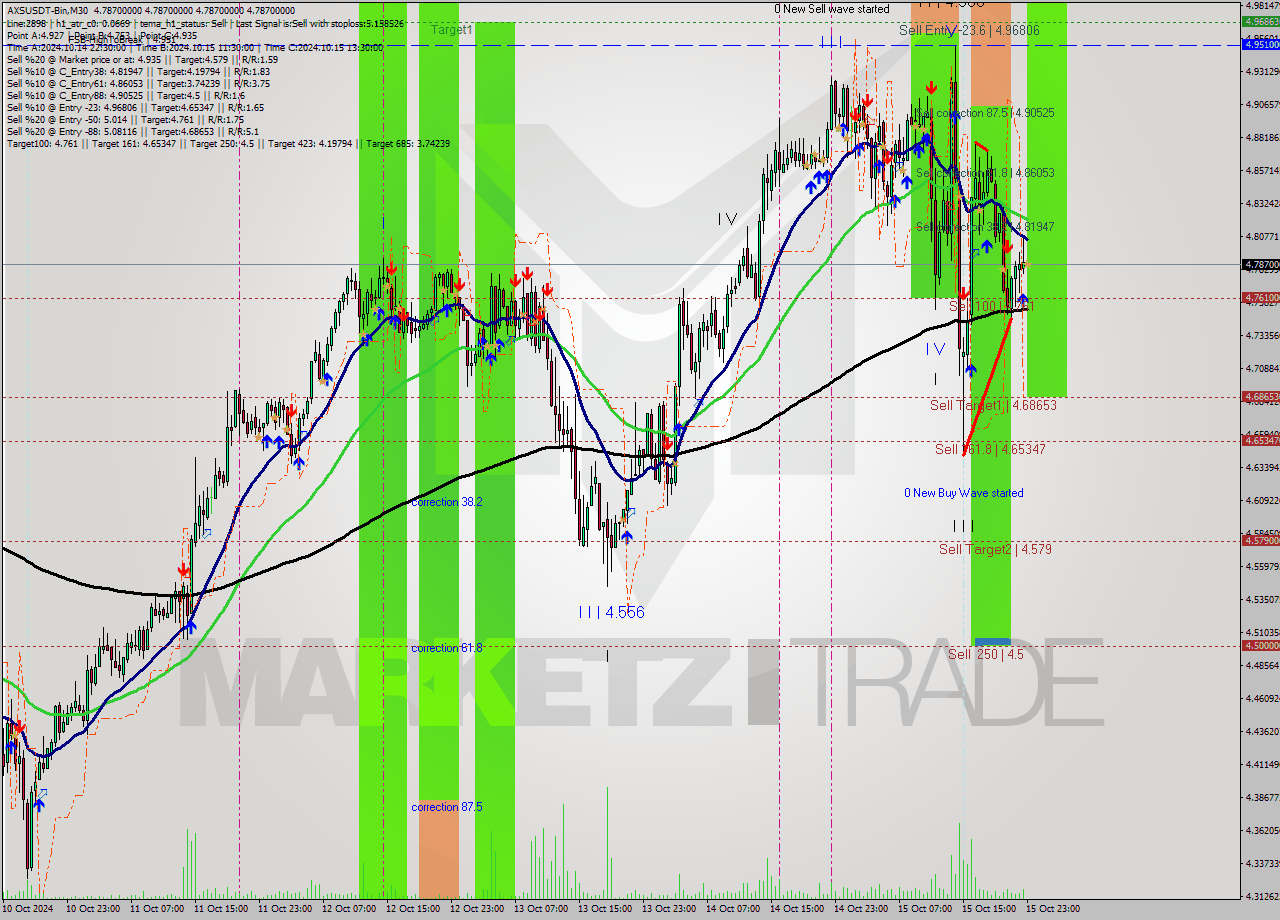
Task: Click the '12 Oct 07:00' time label
Action: [x=347, y=909]
